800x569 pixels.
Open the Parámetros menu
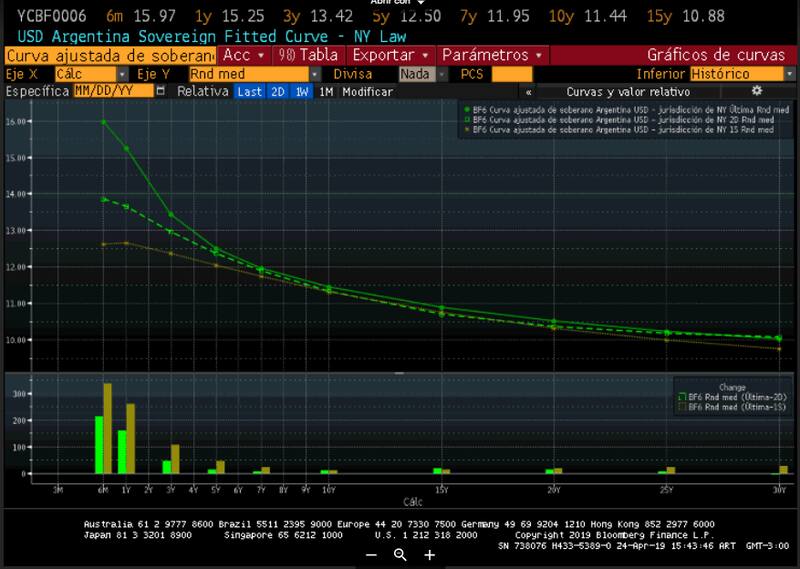pyautogui.click(x=493, y=55)
